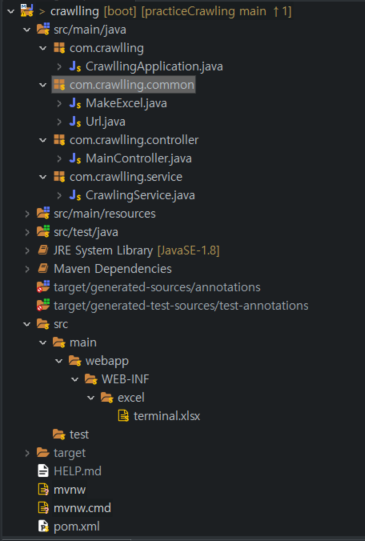Collapse the src/main/java source folder arrow
Viewport: 365px width, 541px height.
point(27,30)
